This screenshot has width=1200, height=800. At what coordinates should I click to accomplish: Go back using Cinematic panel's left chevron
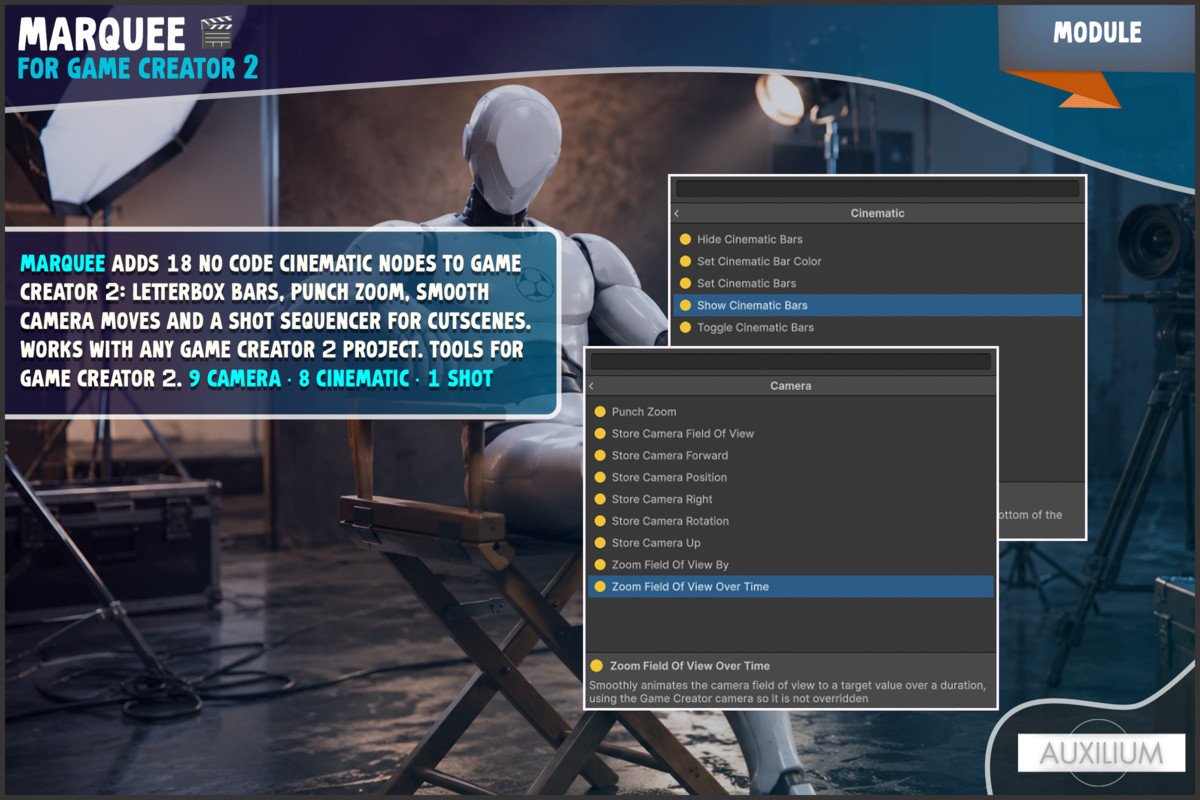(x=677, y=213)
